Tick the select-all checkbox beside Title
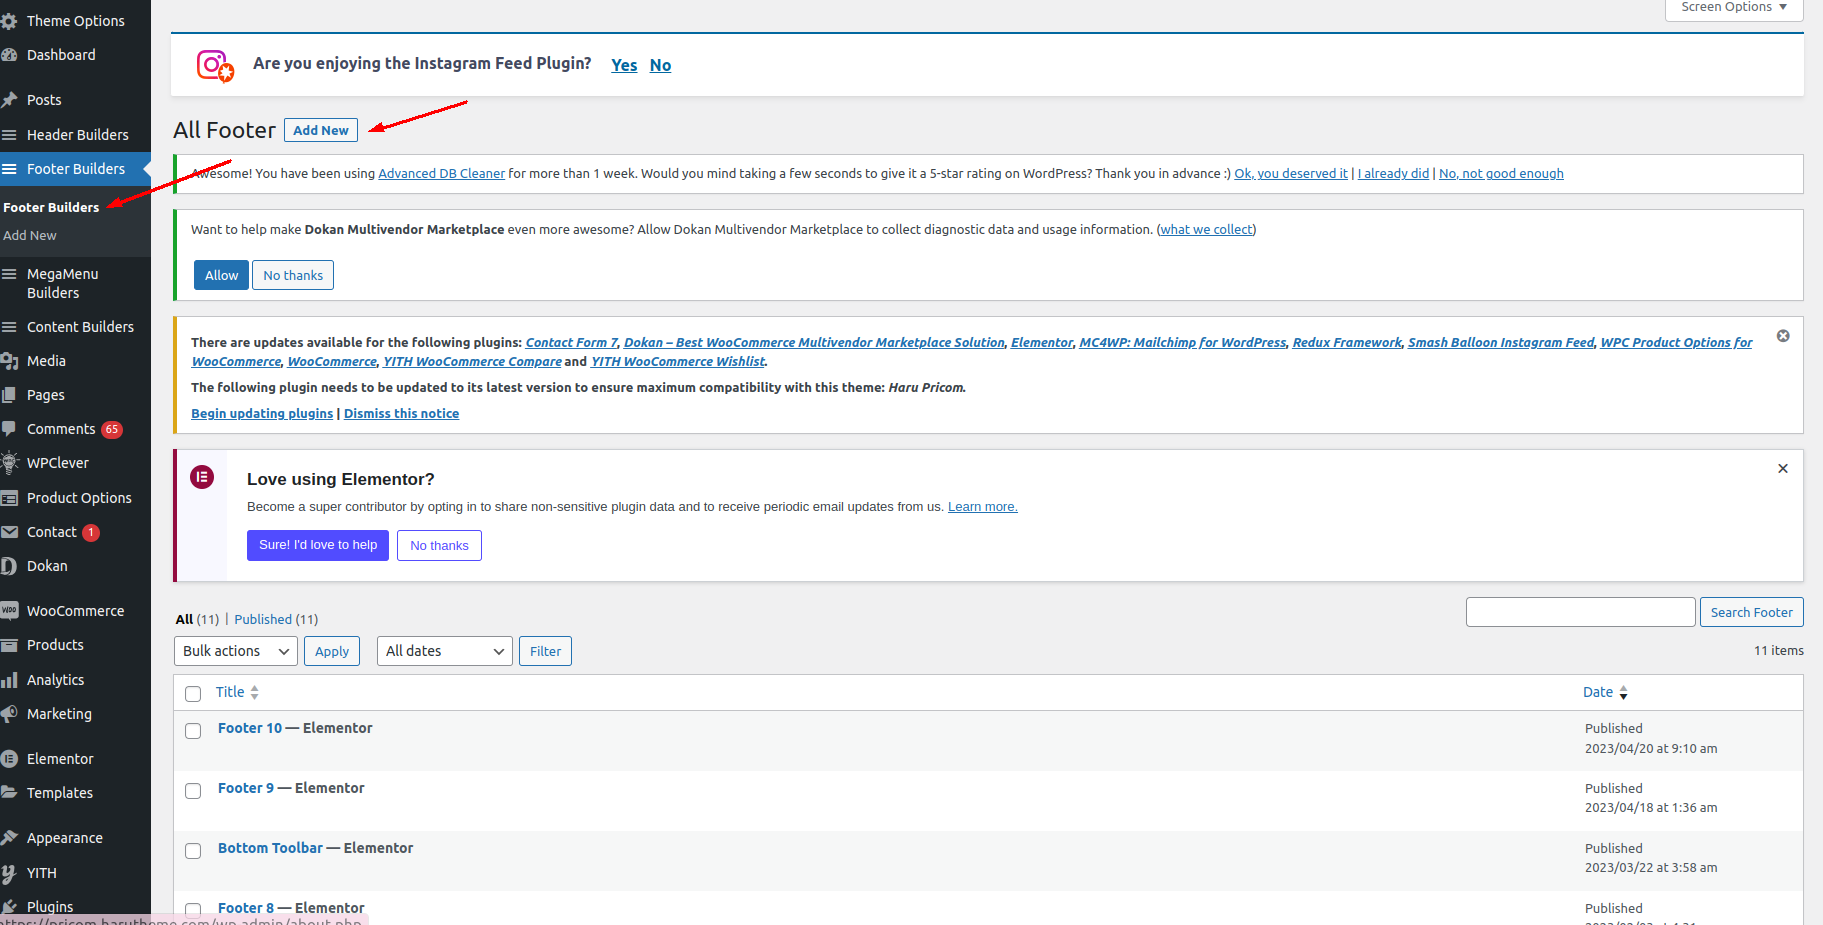1823x925 pixels. pos(193,693)
